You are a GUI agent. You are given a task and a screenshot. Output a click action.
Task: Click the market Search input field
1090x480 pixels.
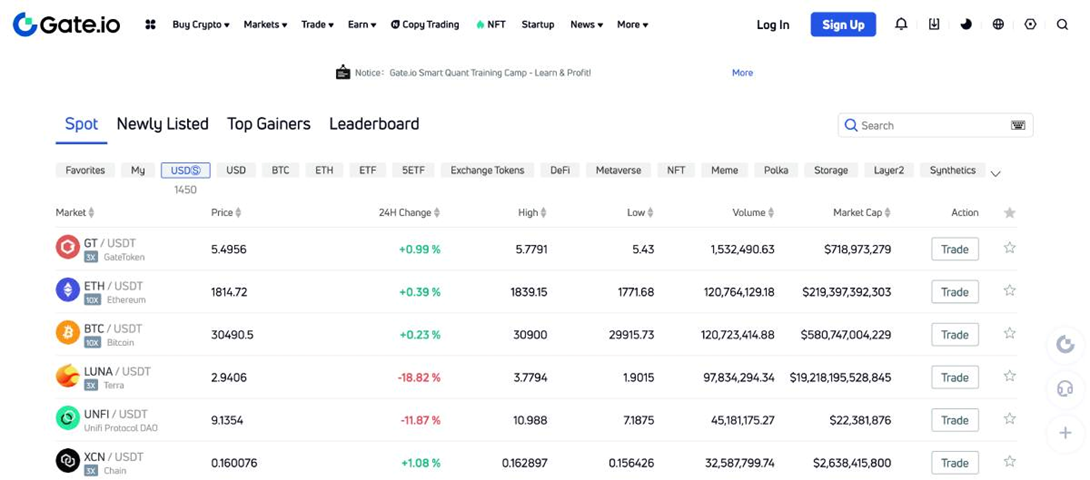pyautogui.click(x=936, y=125)
